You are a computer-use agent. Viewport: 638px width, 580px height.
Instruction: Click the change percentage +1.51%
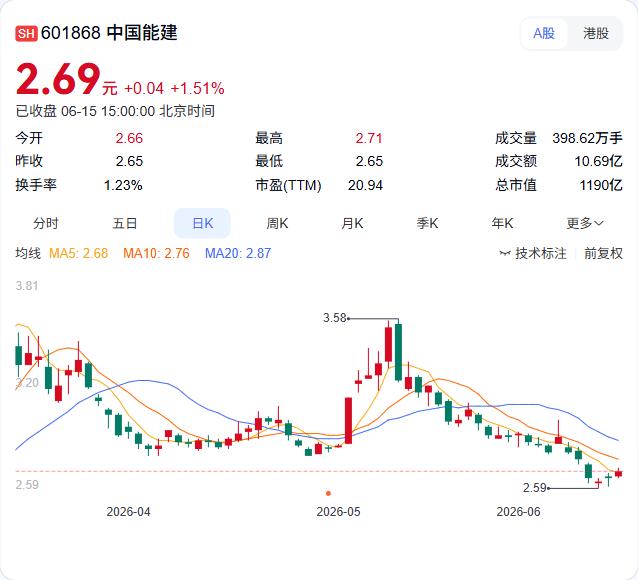197,88
